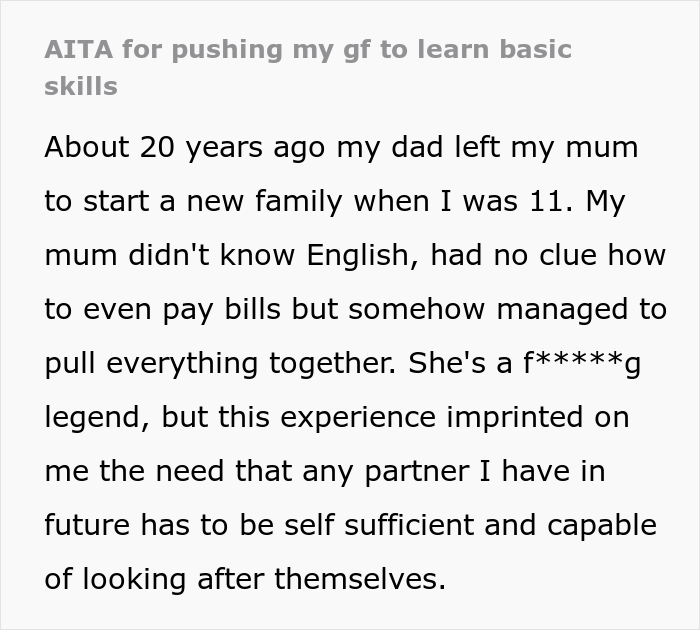Viewport: 700px width, 630px height.
Task: Click the phrase "pay bills" in the text
Action: pyautogui.click(x=221, y=309)
